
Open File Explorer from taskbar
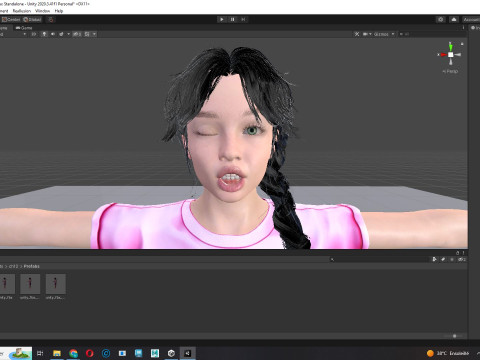tap(57, 353)
